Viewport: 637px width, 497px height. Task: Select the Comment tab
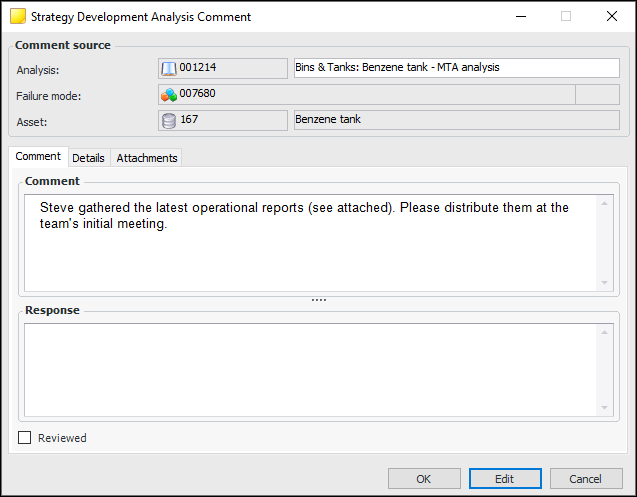coord(38,157)
